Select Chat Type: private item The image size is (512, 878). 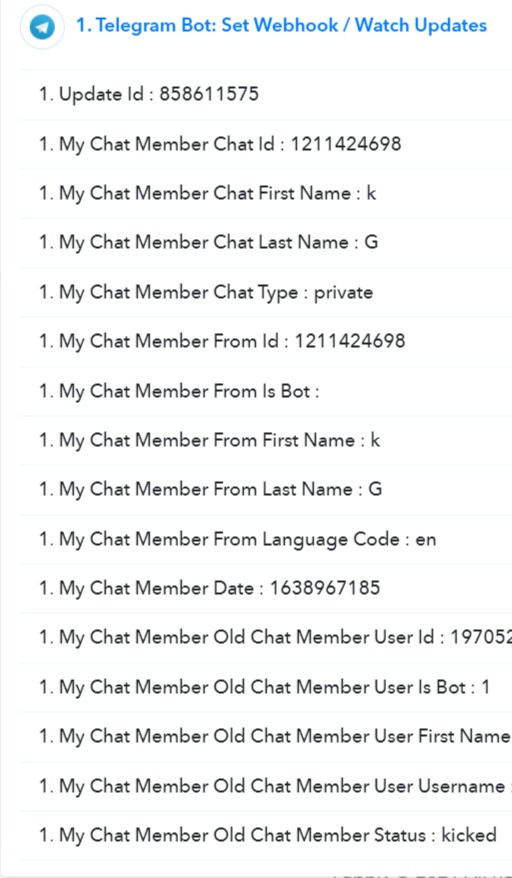click(x=266, y=292)
